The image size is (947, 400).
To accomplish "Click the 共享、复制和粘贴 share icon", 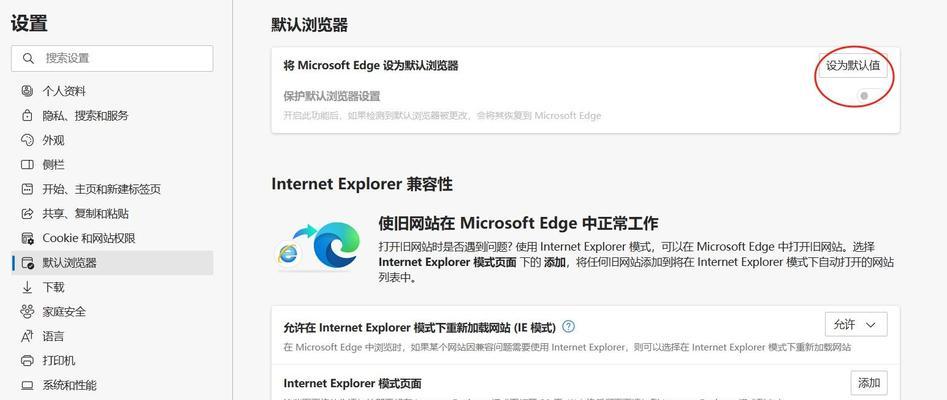I will [x=27, y=214].
